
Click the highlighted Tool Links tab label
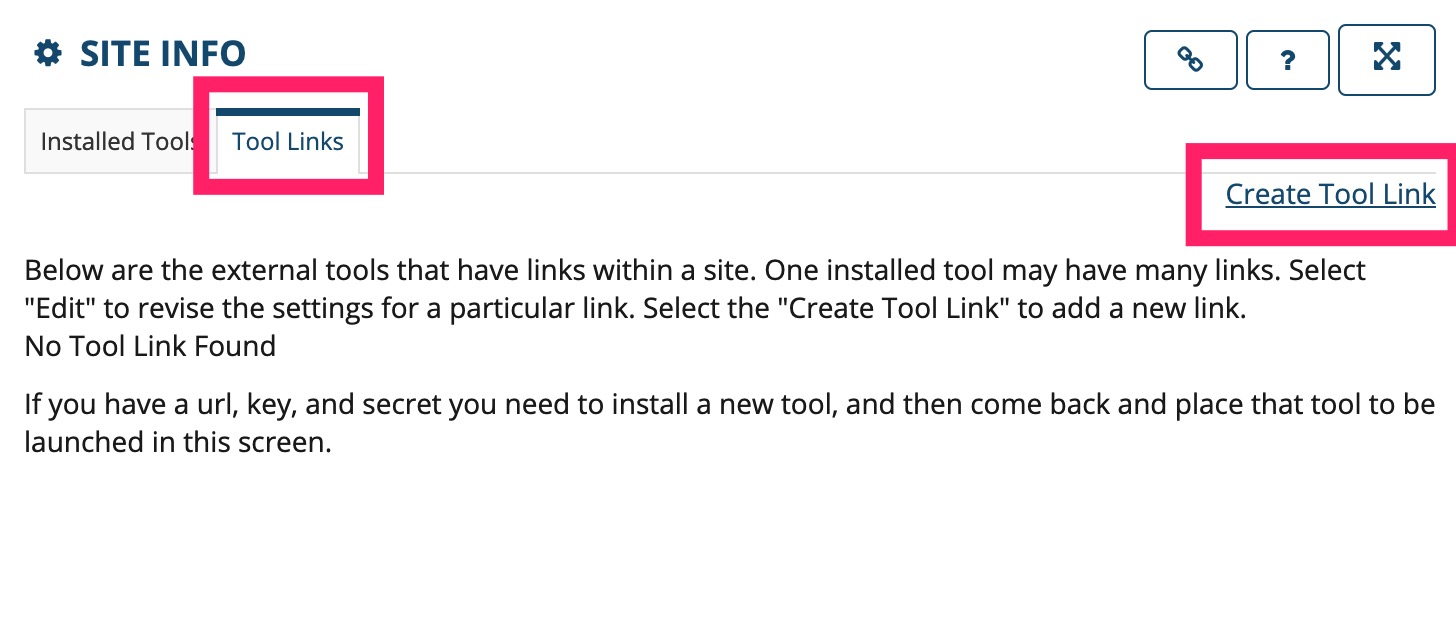point(288,142)
